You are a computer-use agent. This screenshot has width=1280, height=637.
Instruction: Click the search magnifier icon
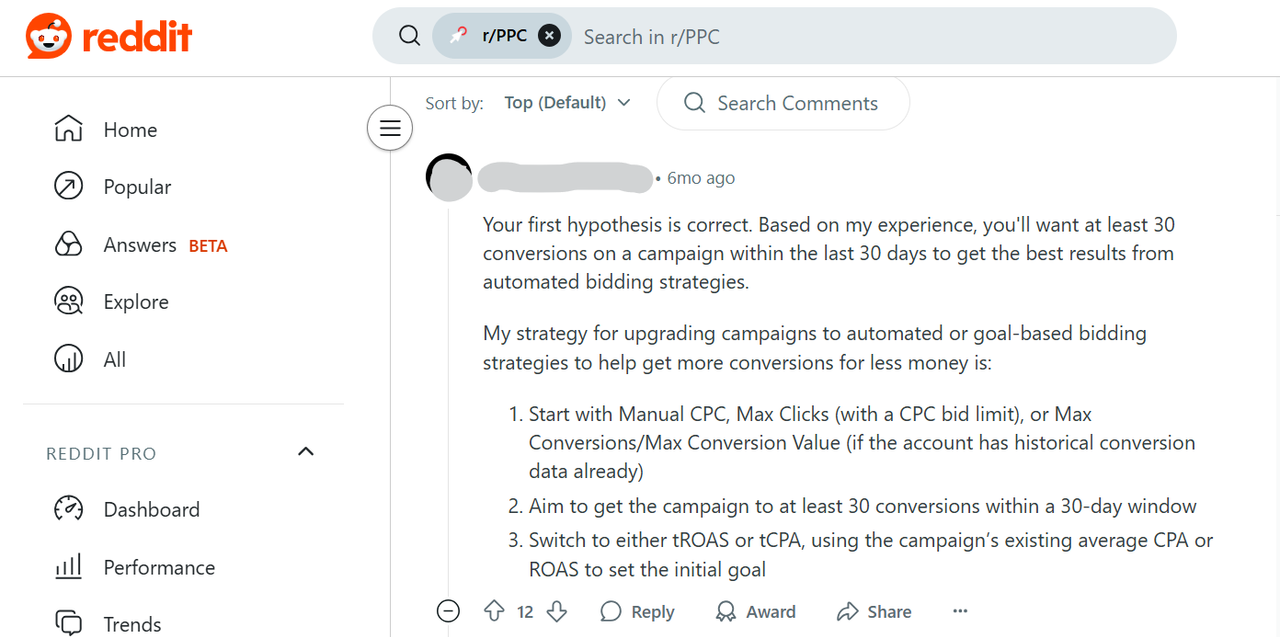409,36
